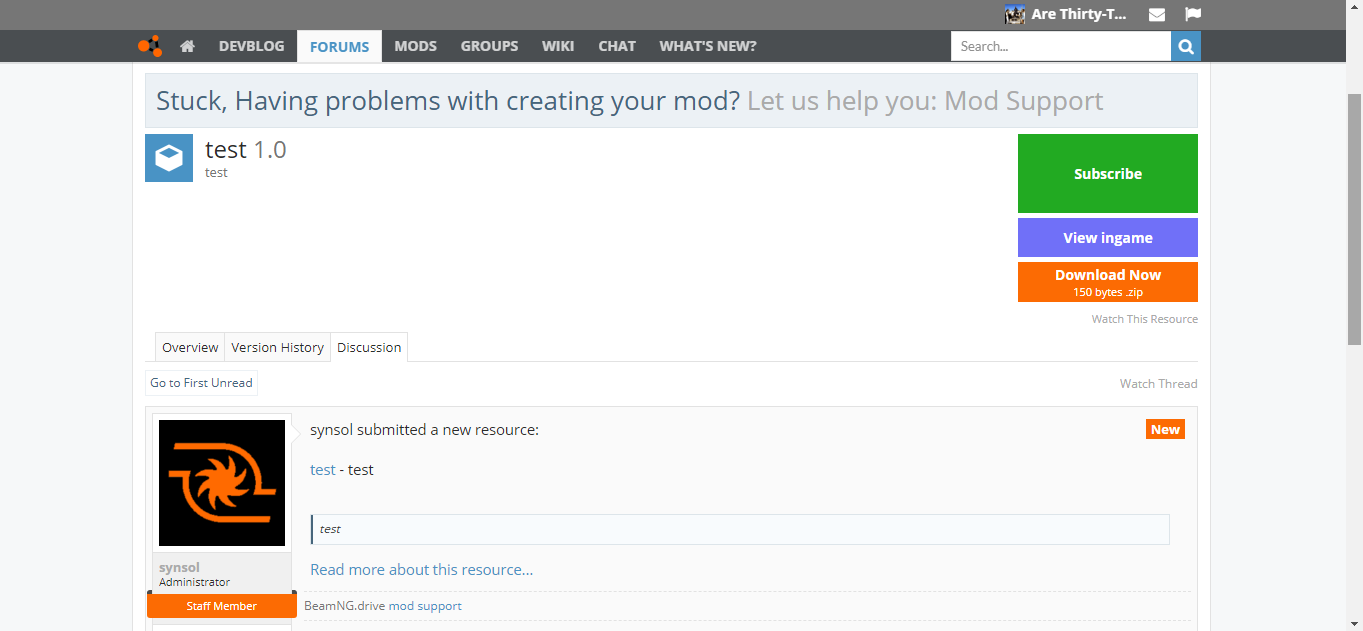Screen dimensions: 1363x631
Task: Click Download Now 150 bytes button
Action: click(1108, 282)
